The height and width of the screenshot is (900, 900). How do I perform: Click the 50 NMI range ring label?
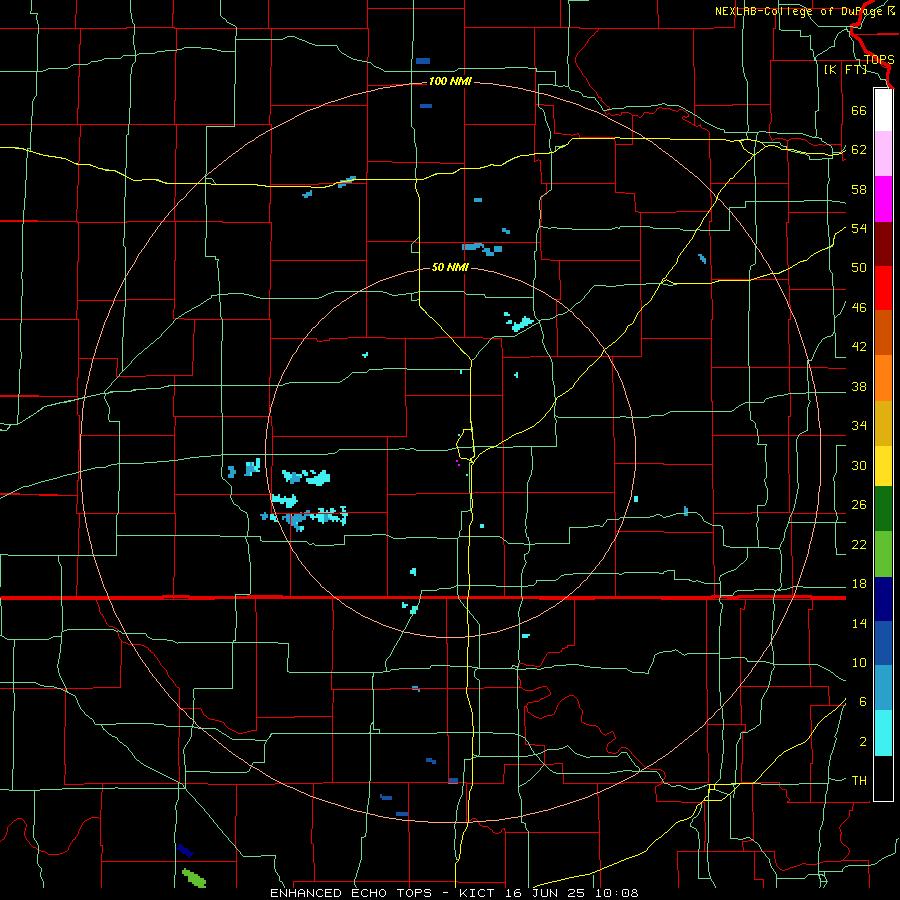coord(450,267)
